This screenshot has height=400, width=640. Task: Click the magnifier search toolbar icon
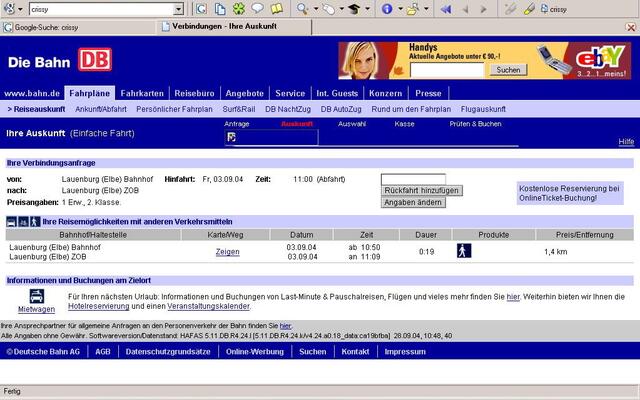coord(302,9)
